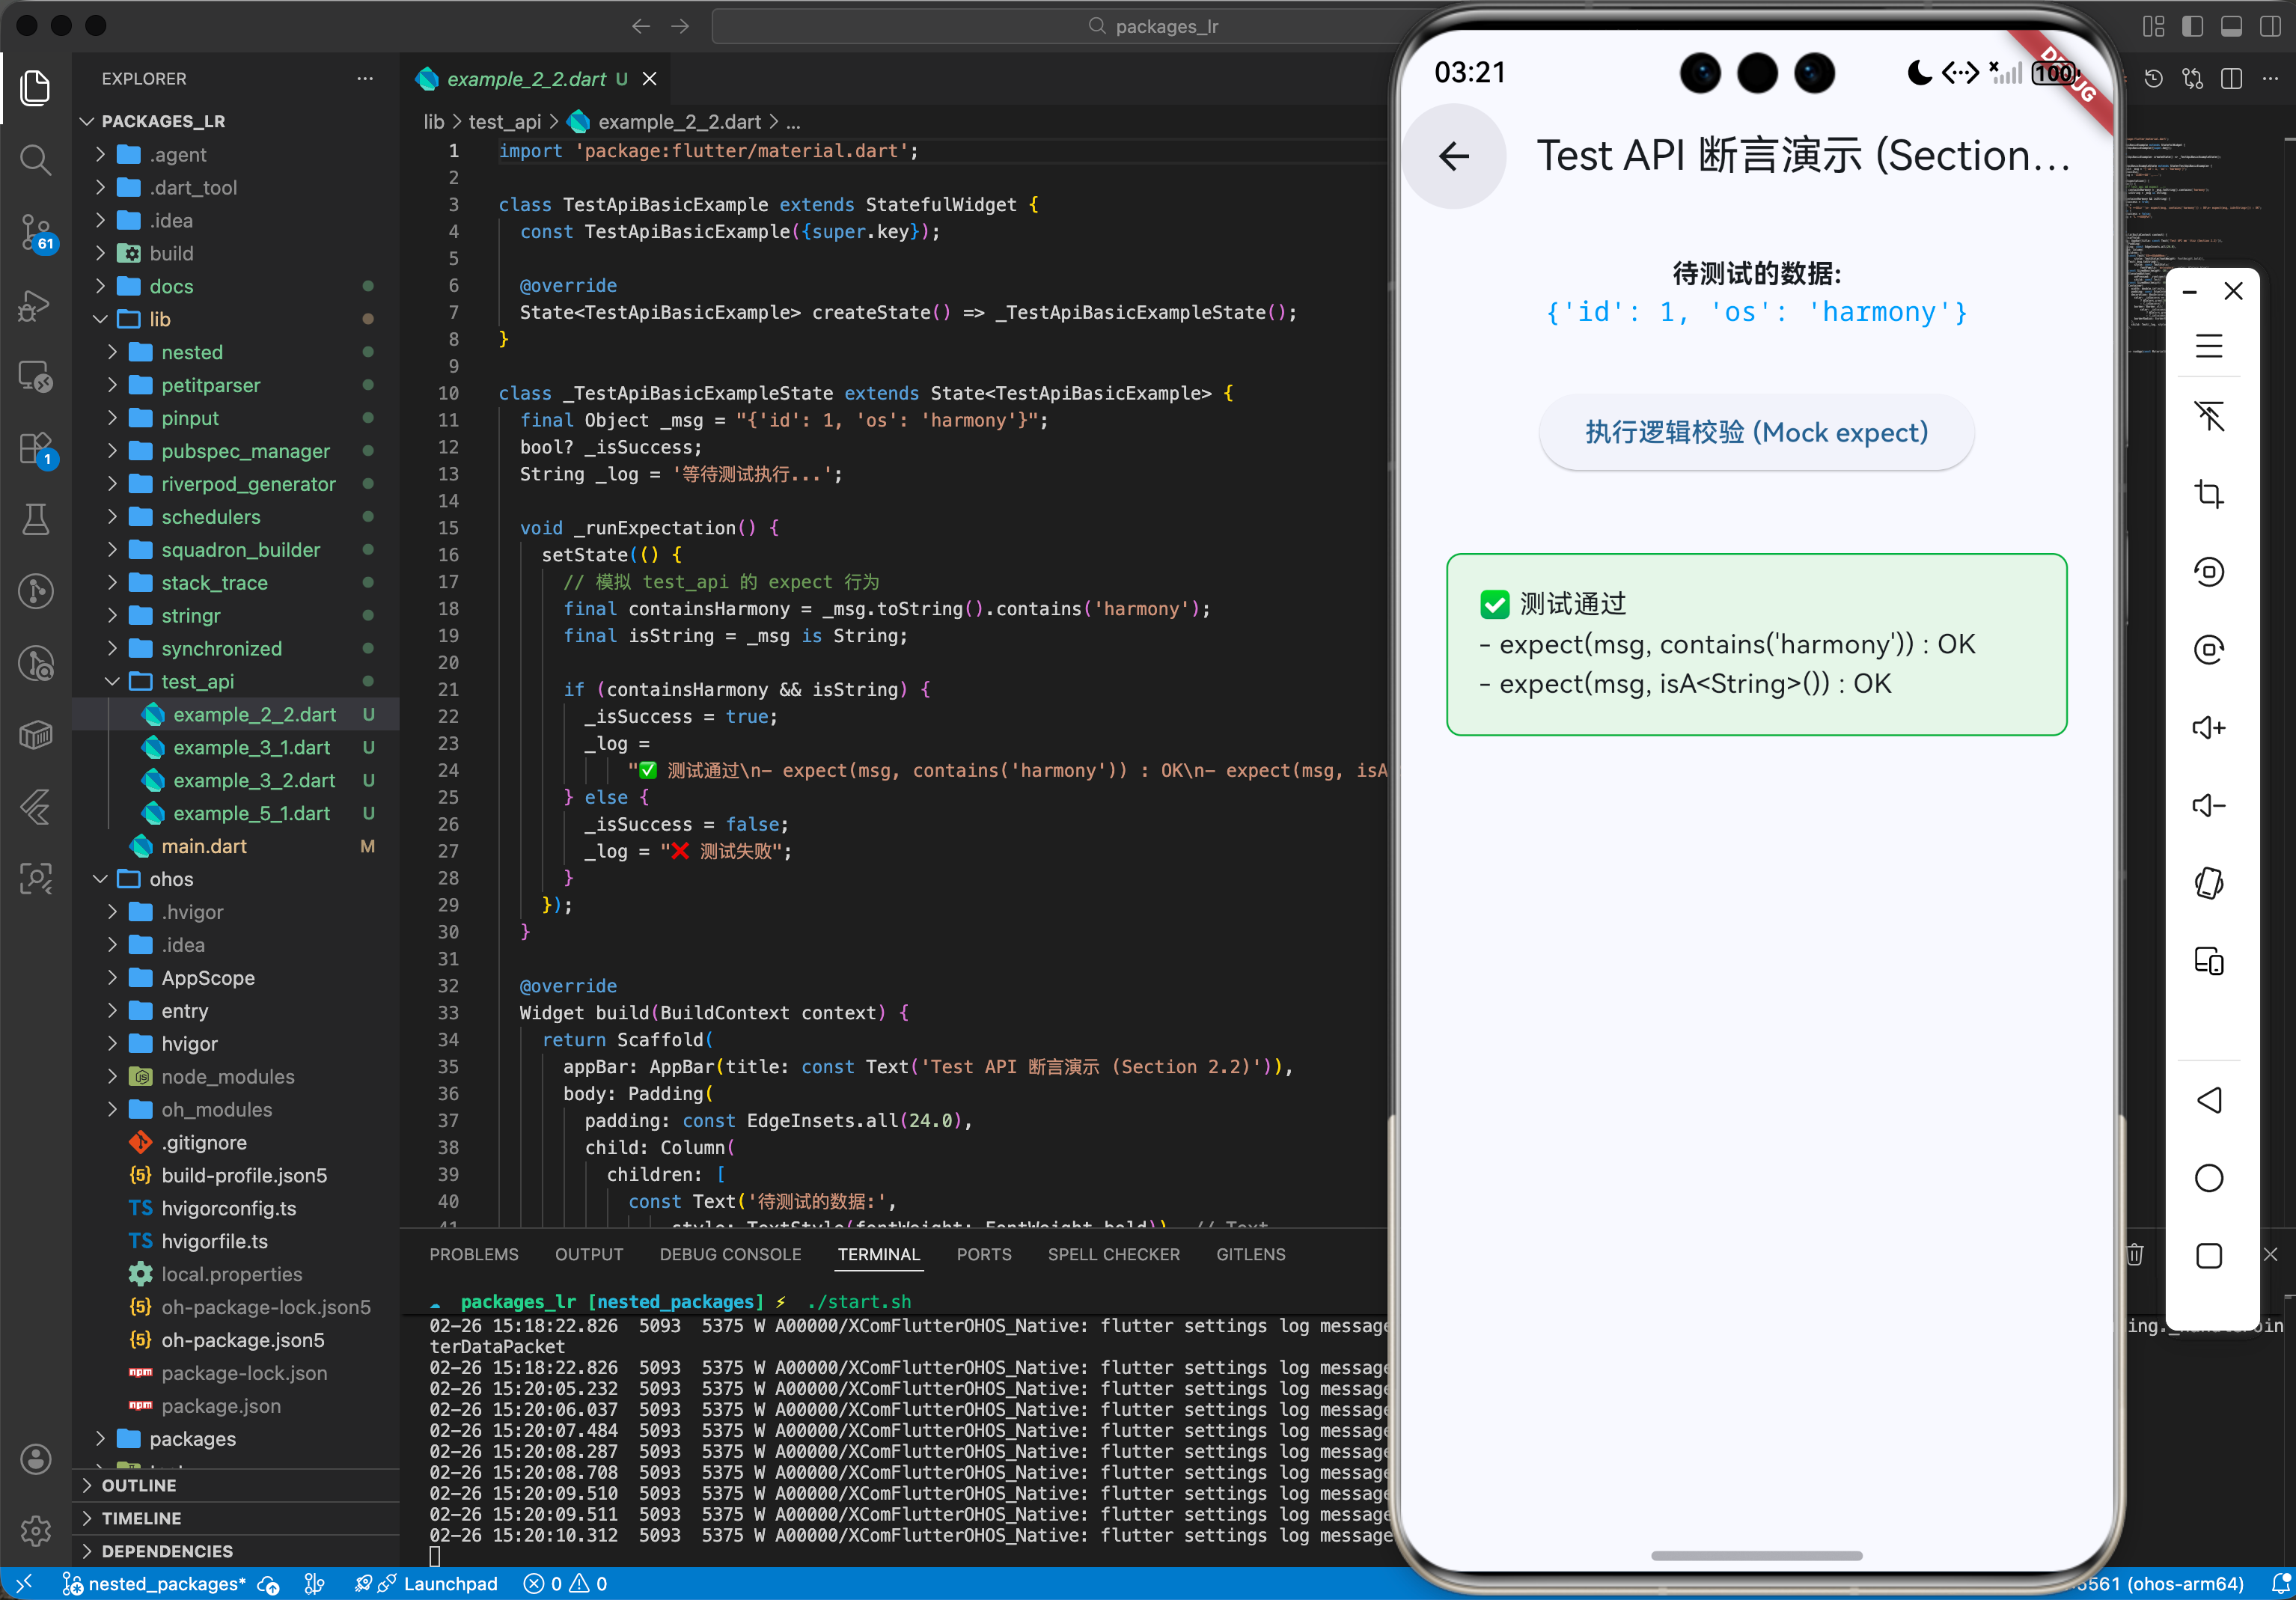This screenshot has height=1600, width=2296.
Task: Tap the back arrow in the app bar
Action: [x=1454, y=156]
